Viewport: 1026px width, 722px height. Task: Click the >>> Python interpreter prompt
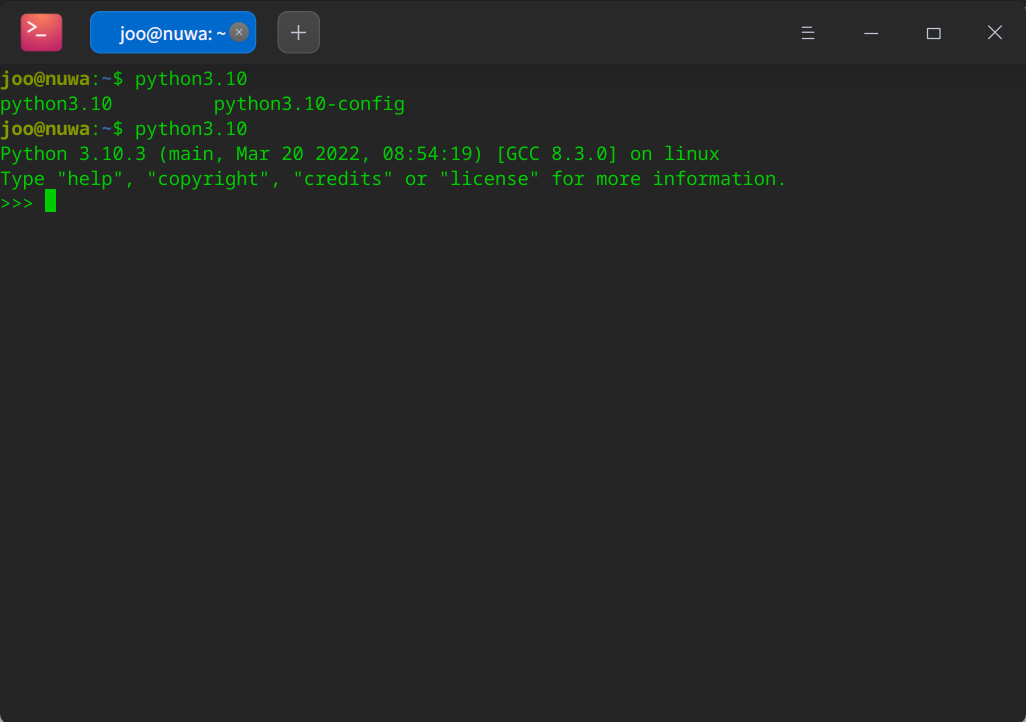pyautogui.click(x=19, y=201)
